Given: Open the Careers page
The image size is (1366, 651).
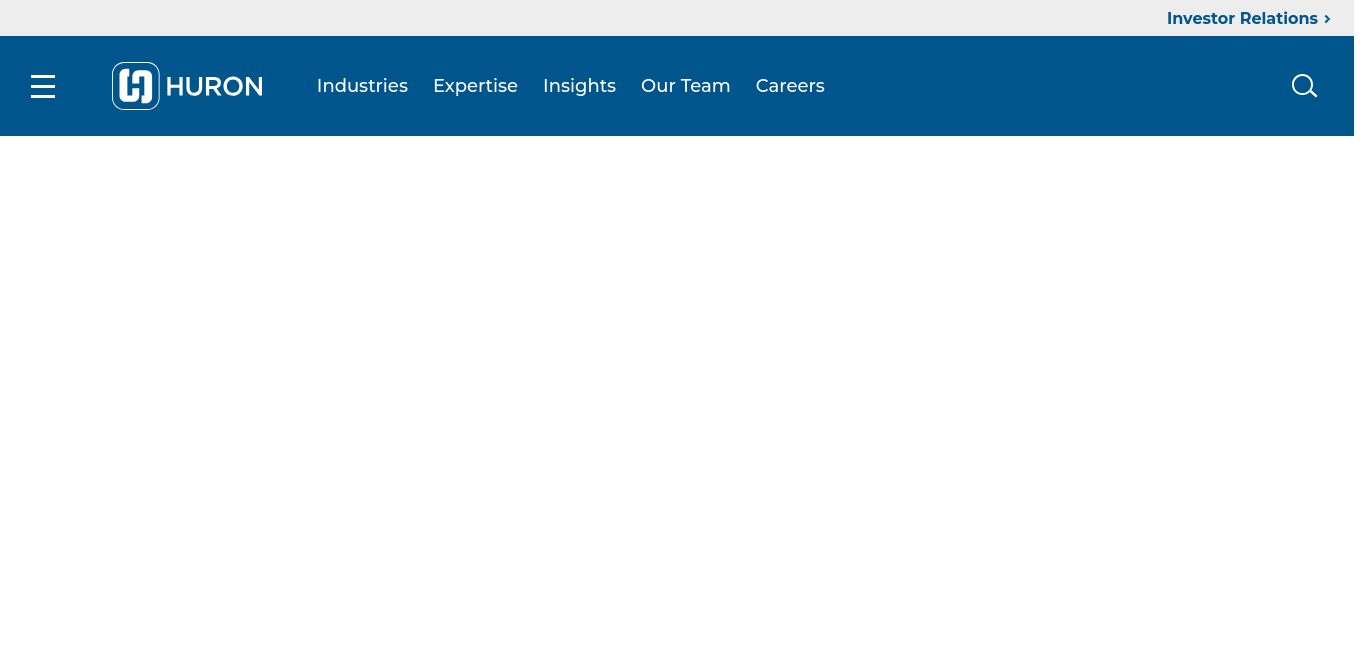Looking at the screenshot, I should coord(790,86).
